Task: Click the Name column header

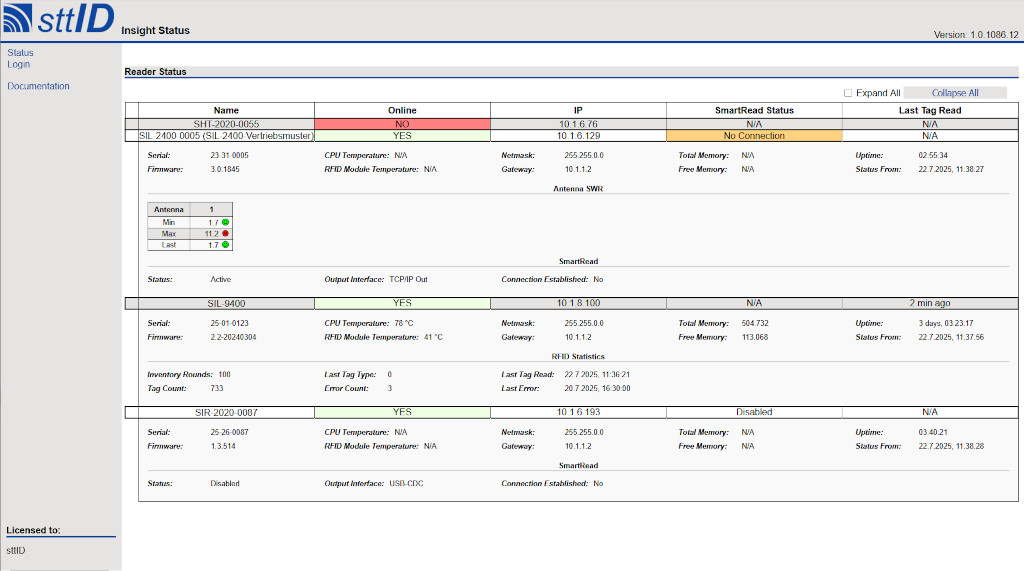Action: tap(226, 110)
